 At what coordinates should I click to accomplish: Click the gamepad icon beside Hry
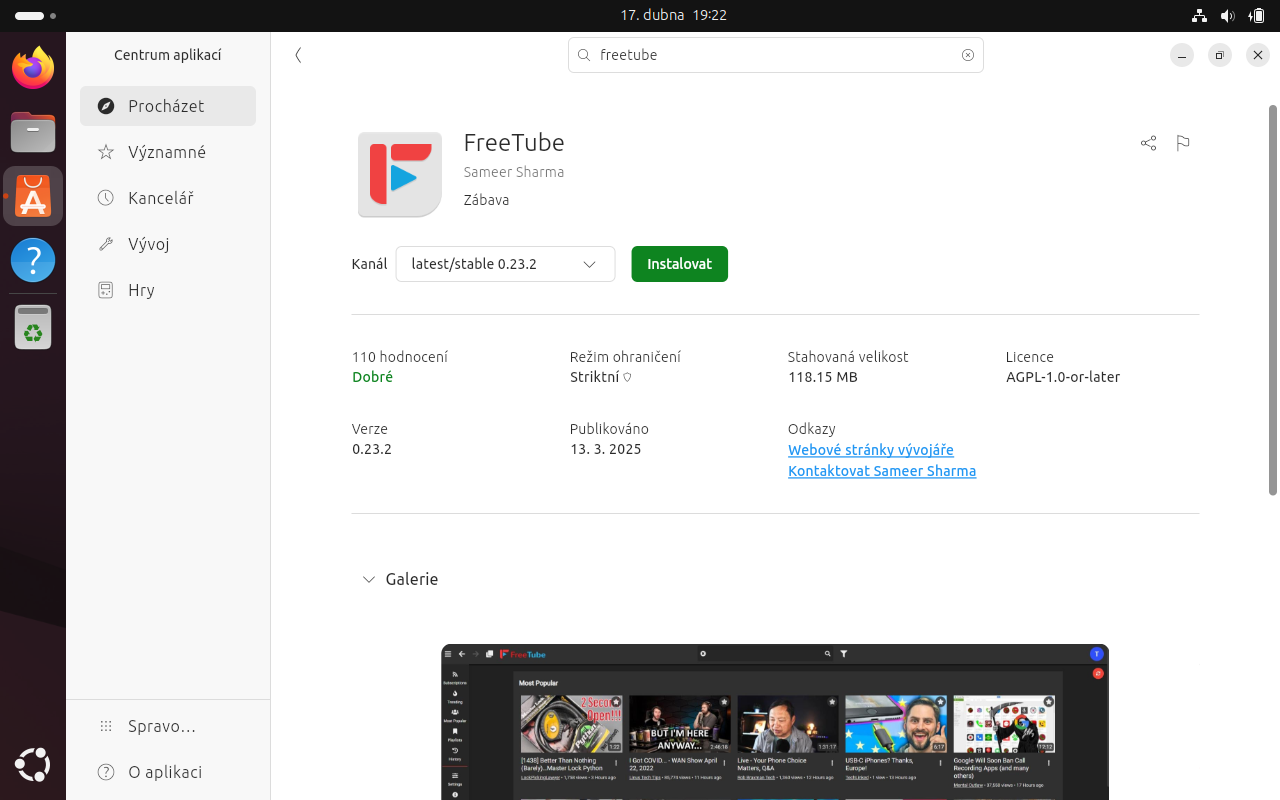point(106,290)
